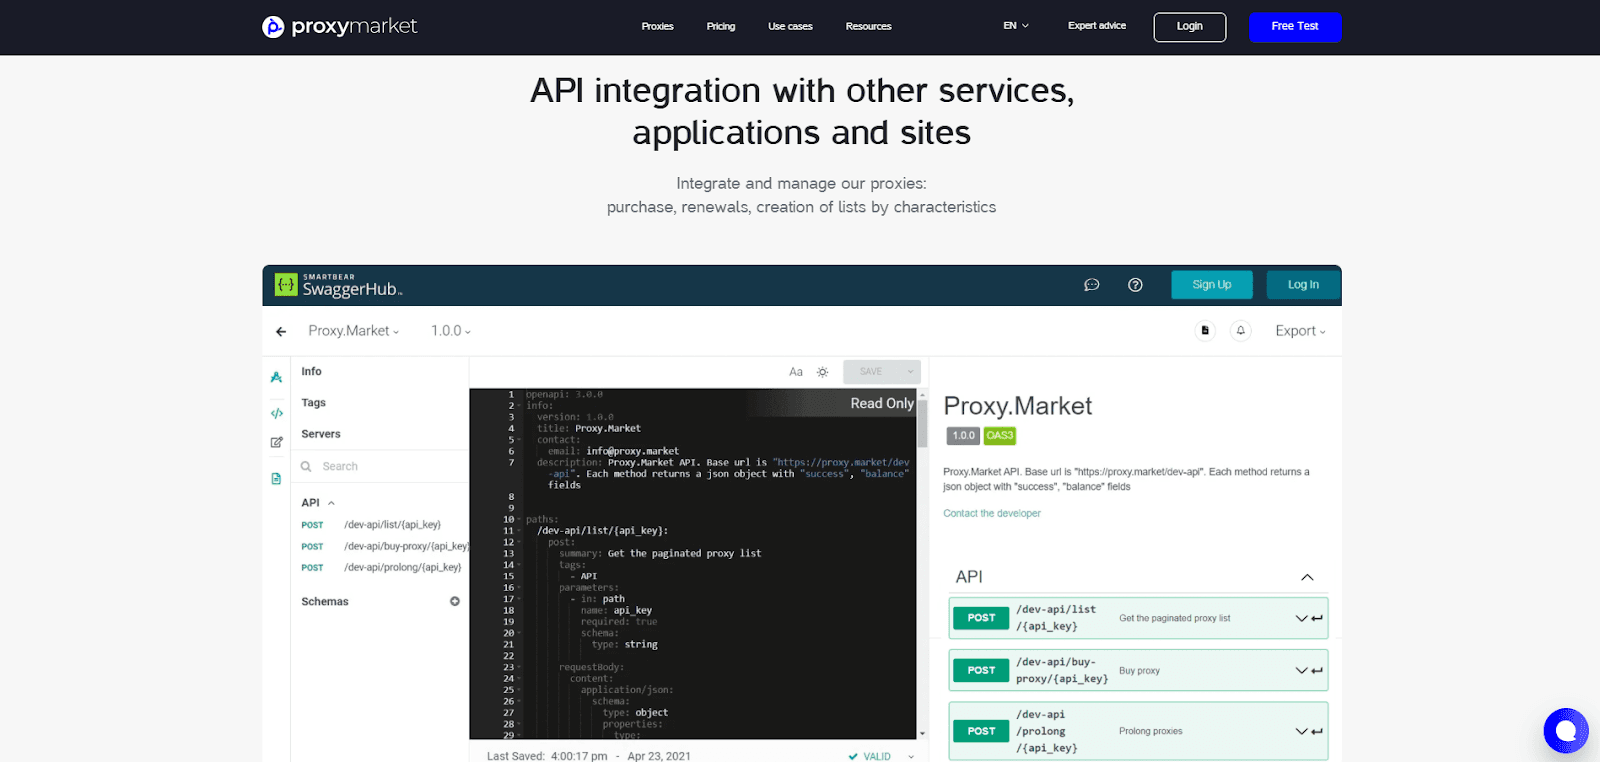This screenshot has height=762, width=1600.
Task: Collapse the API section in sidebar
Action: pyautogui.click(x=331, y=503)
